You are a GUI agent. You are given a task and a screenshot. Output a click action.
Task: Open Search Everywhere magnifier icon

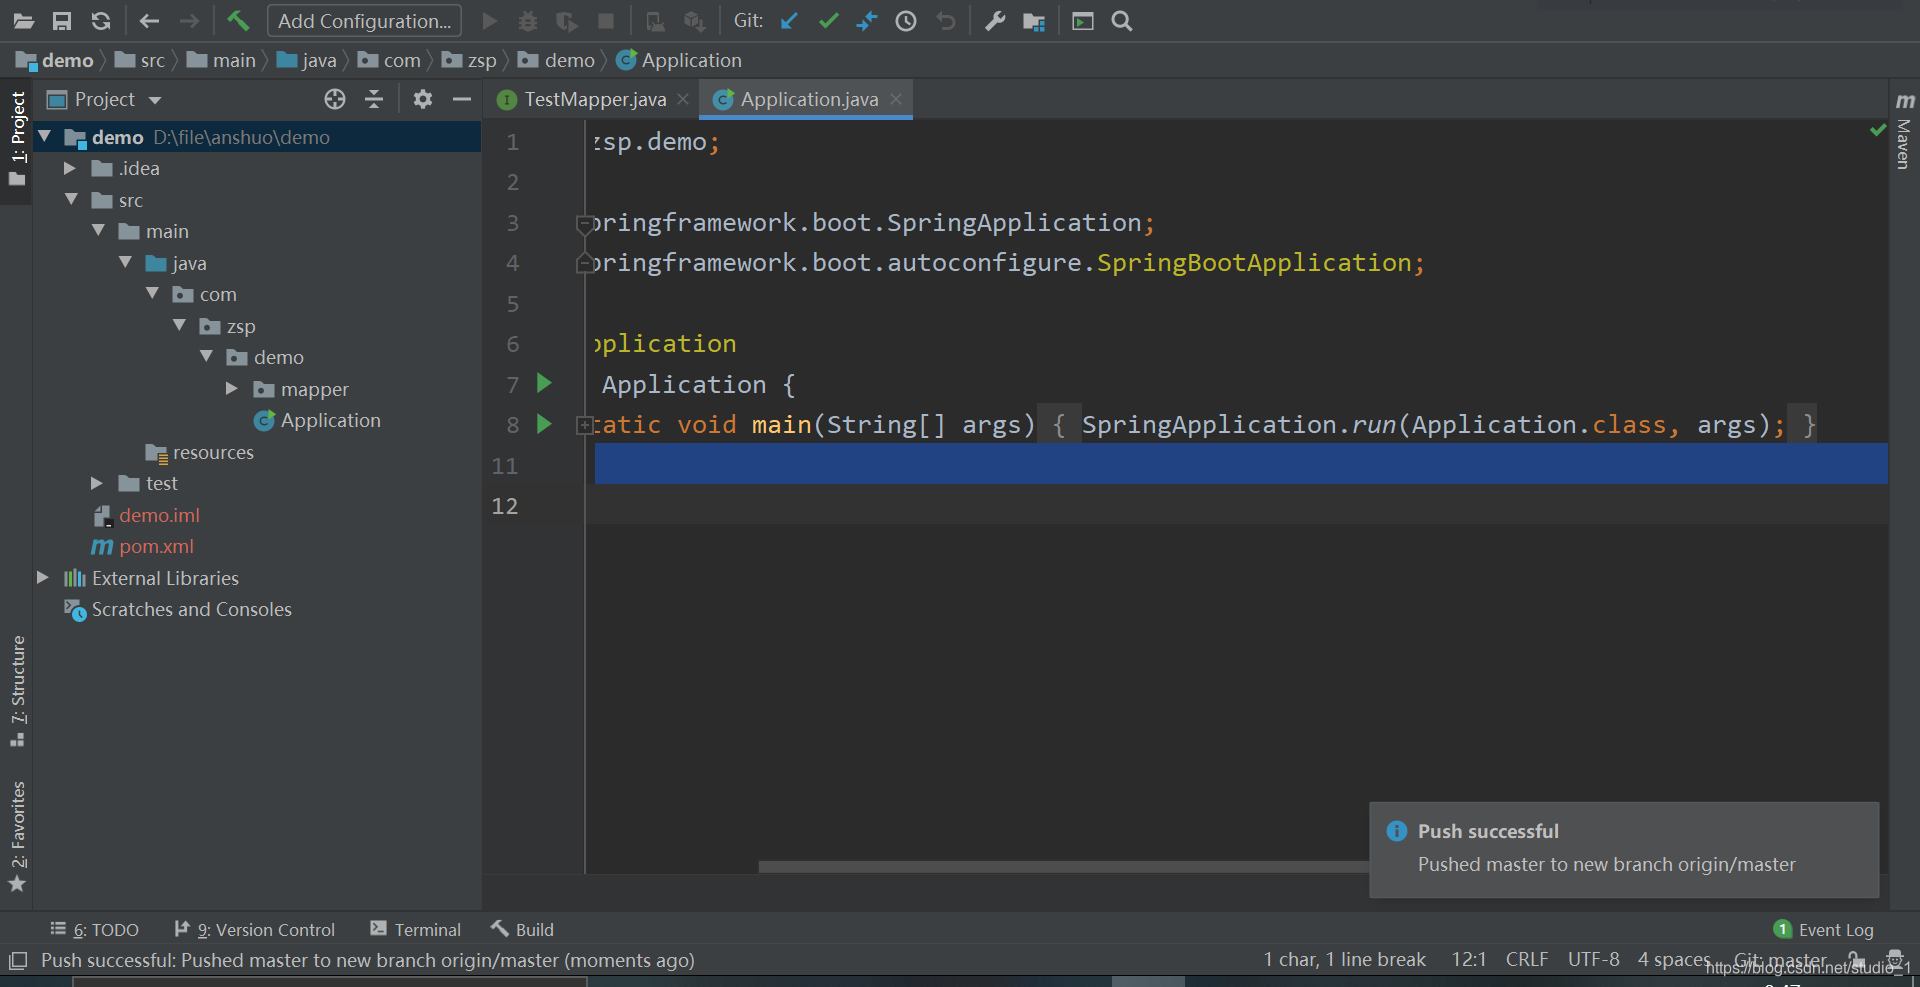coord(1122,21)
